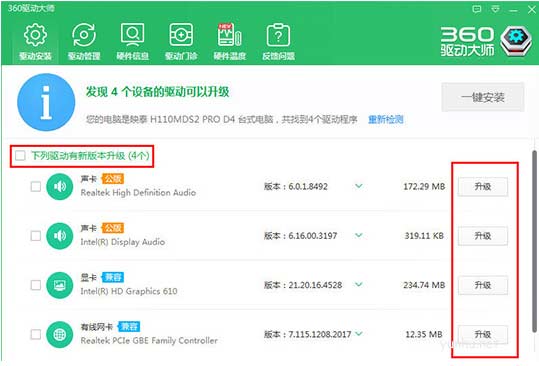Open the 驱动安装 gear icon
The width and height of the screenshot is (539, 366).
point(35,34)
